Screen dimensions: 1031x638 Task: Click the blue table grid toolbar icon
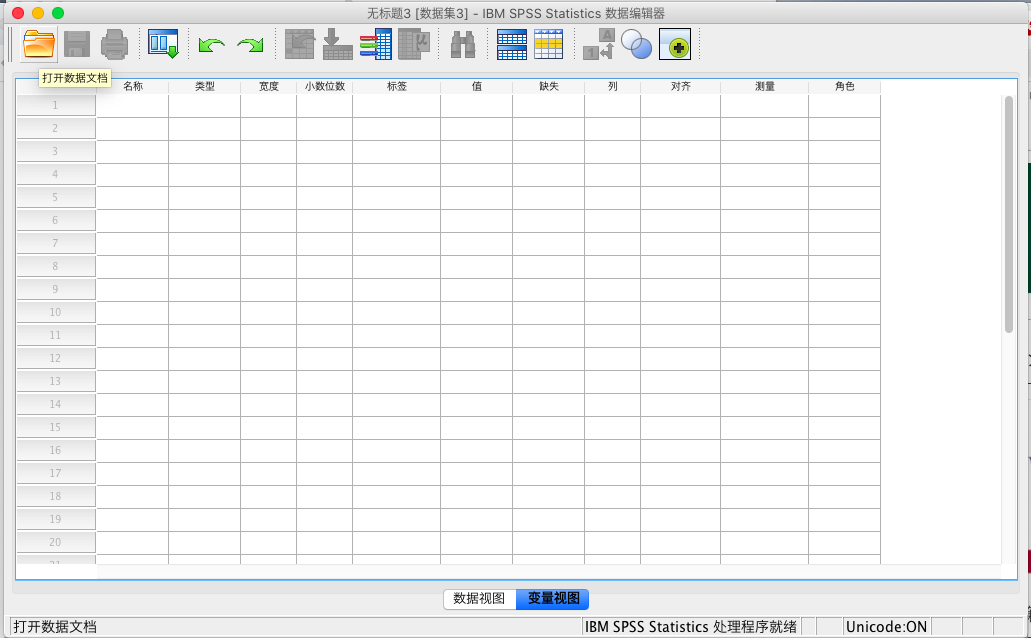pyautogui.click(x=512, y=44)
